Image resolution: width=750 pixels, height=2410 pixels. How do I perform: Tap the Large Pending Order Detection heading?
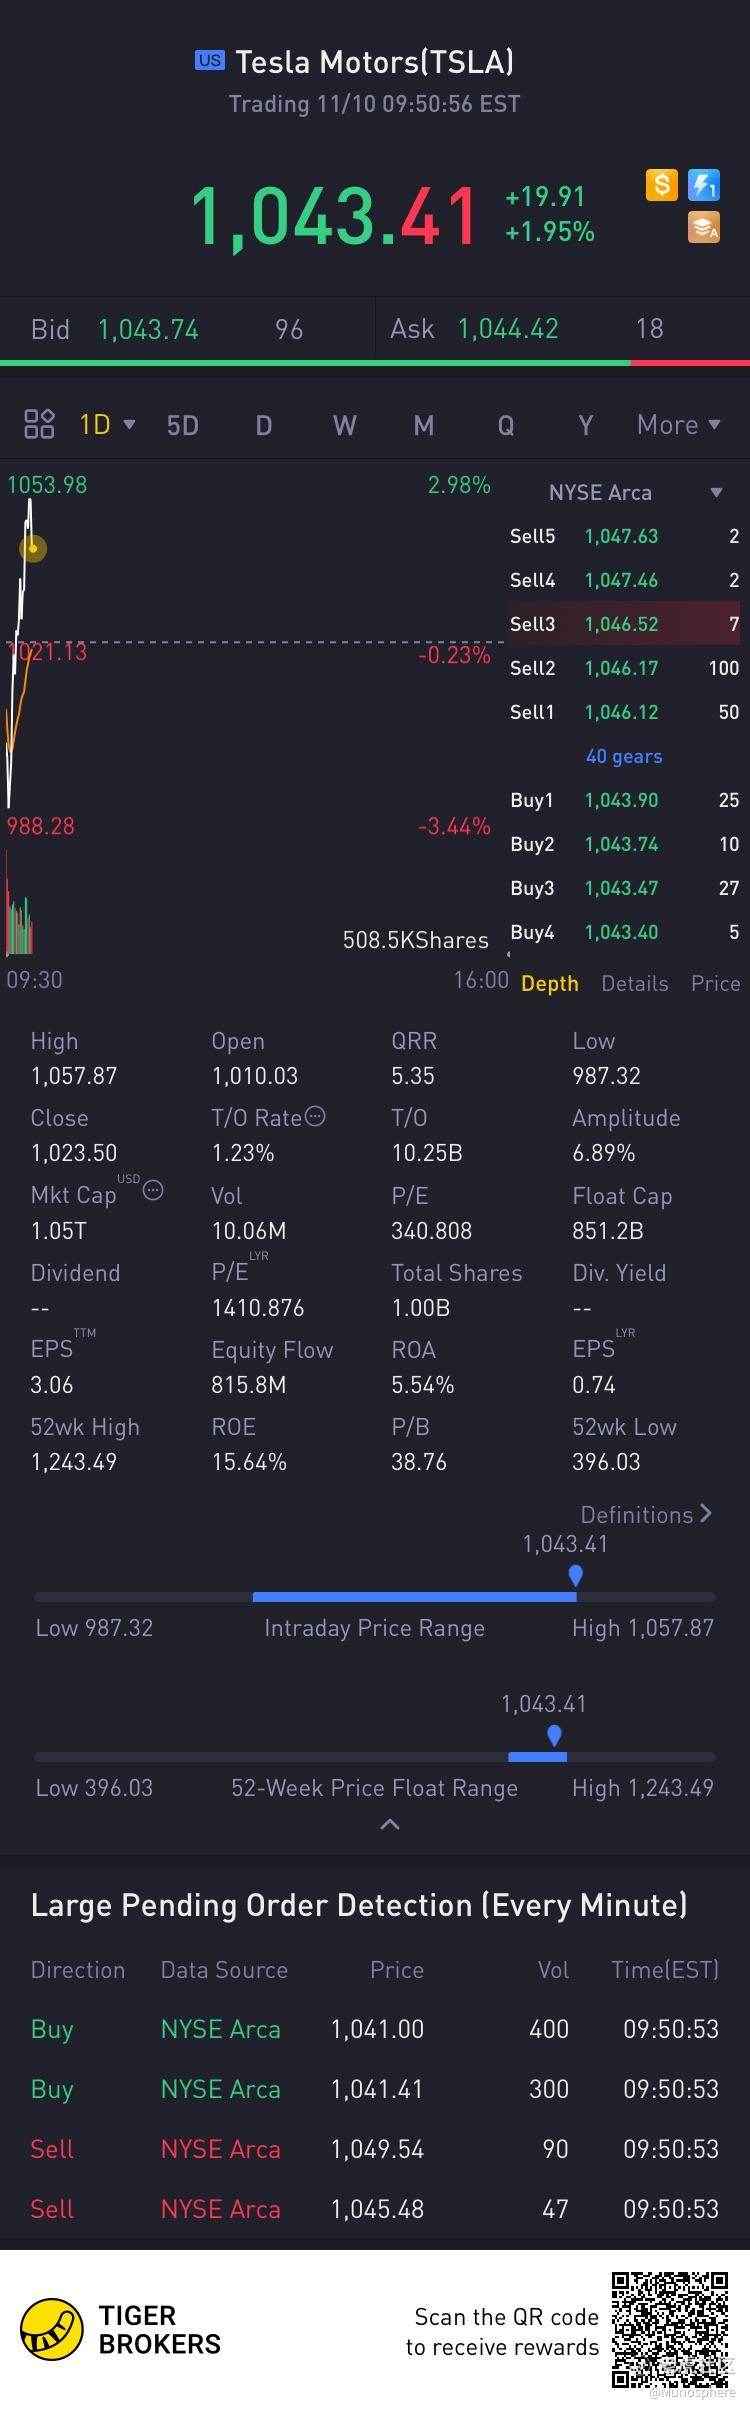point(359,1905)
